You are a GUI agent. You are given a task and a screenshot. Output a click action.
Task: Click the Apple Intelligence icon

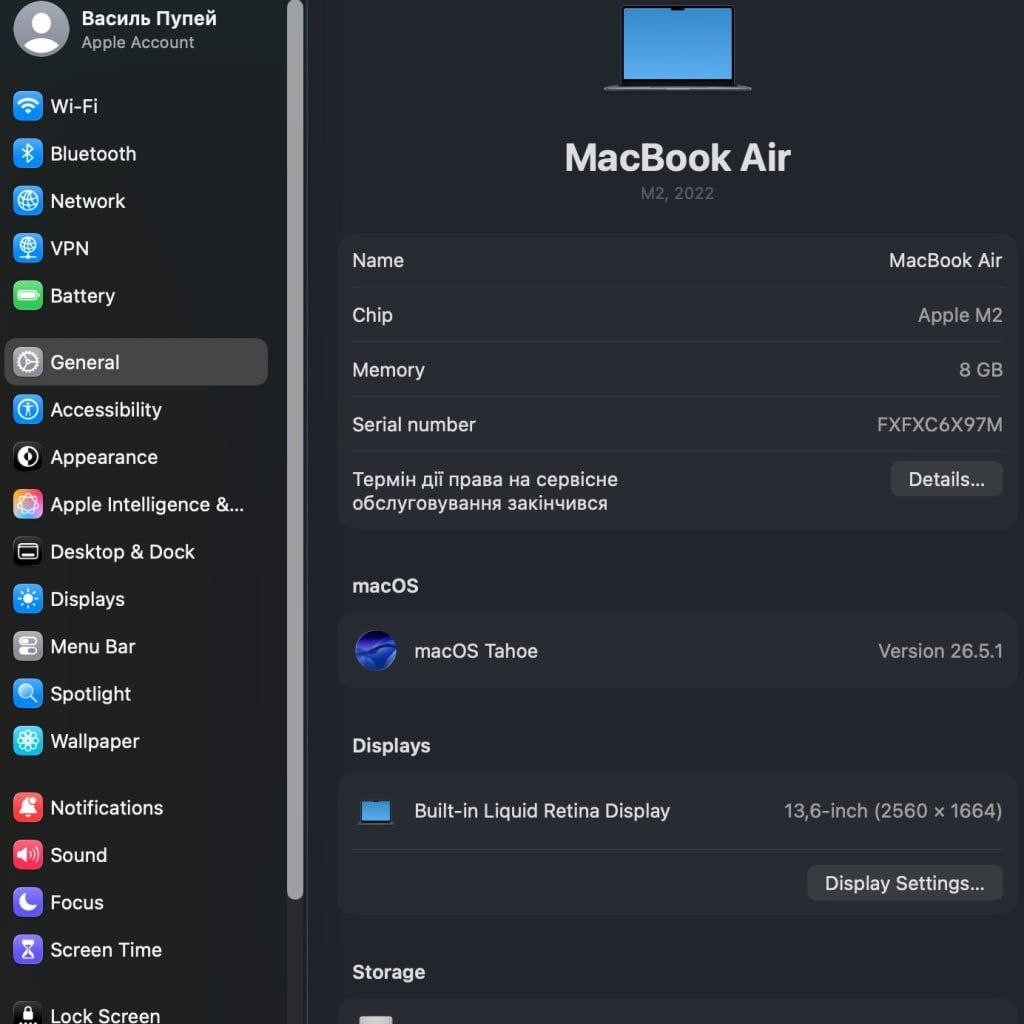click(x=27, y=504)
